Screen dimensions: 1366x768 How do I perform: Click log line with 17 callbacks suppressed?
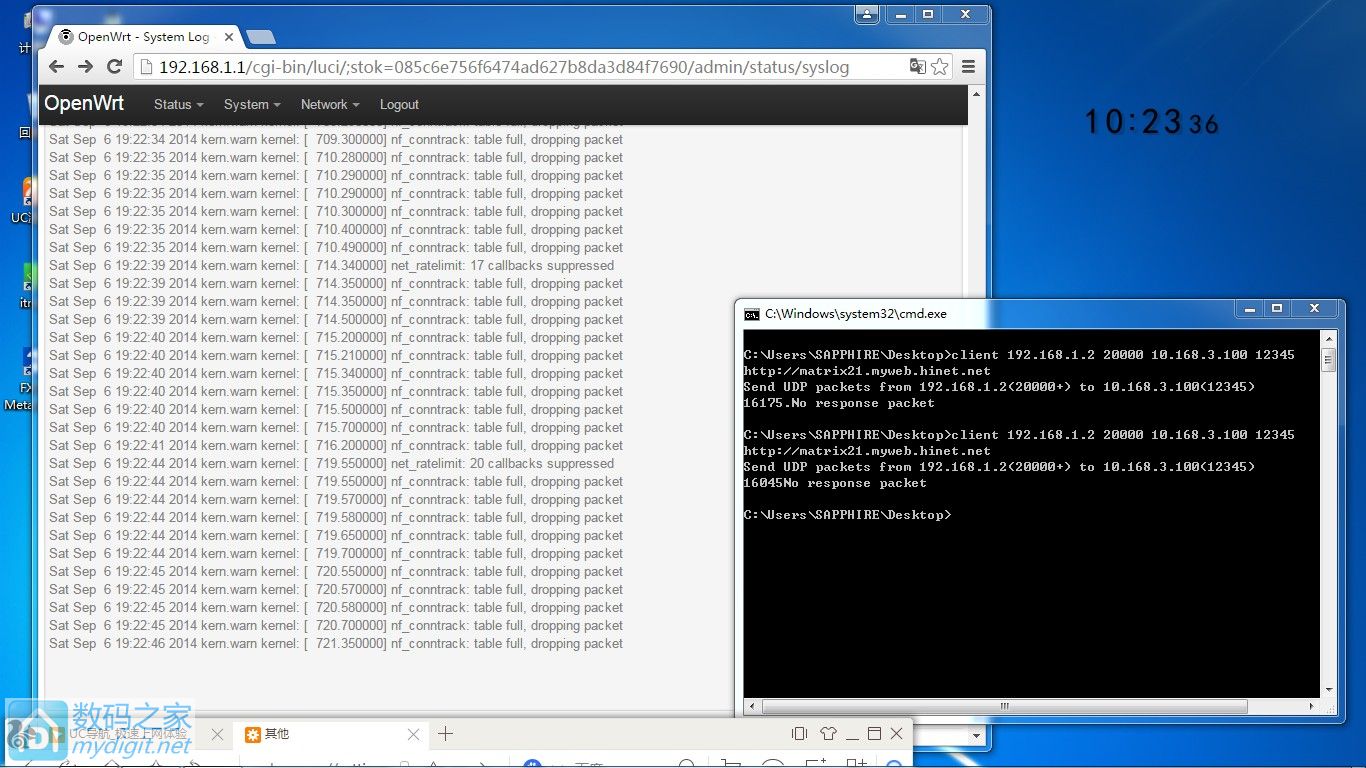[x=332, y=265]
